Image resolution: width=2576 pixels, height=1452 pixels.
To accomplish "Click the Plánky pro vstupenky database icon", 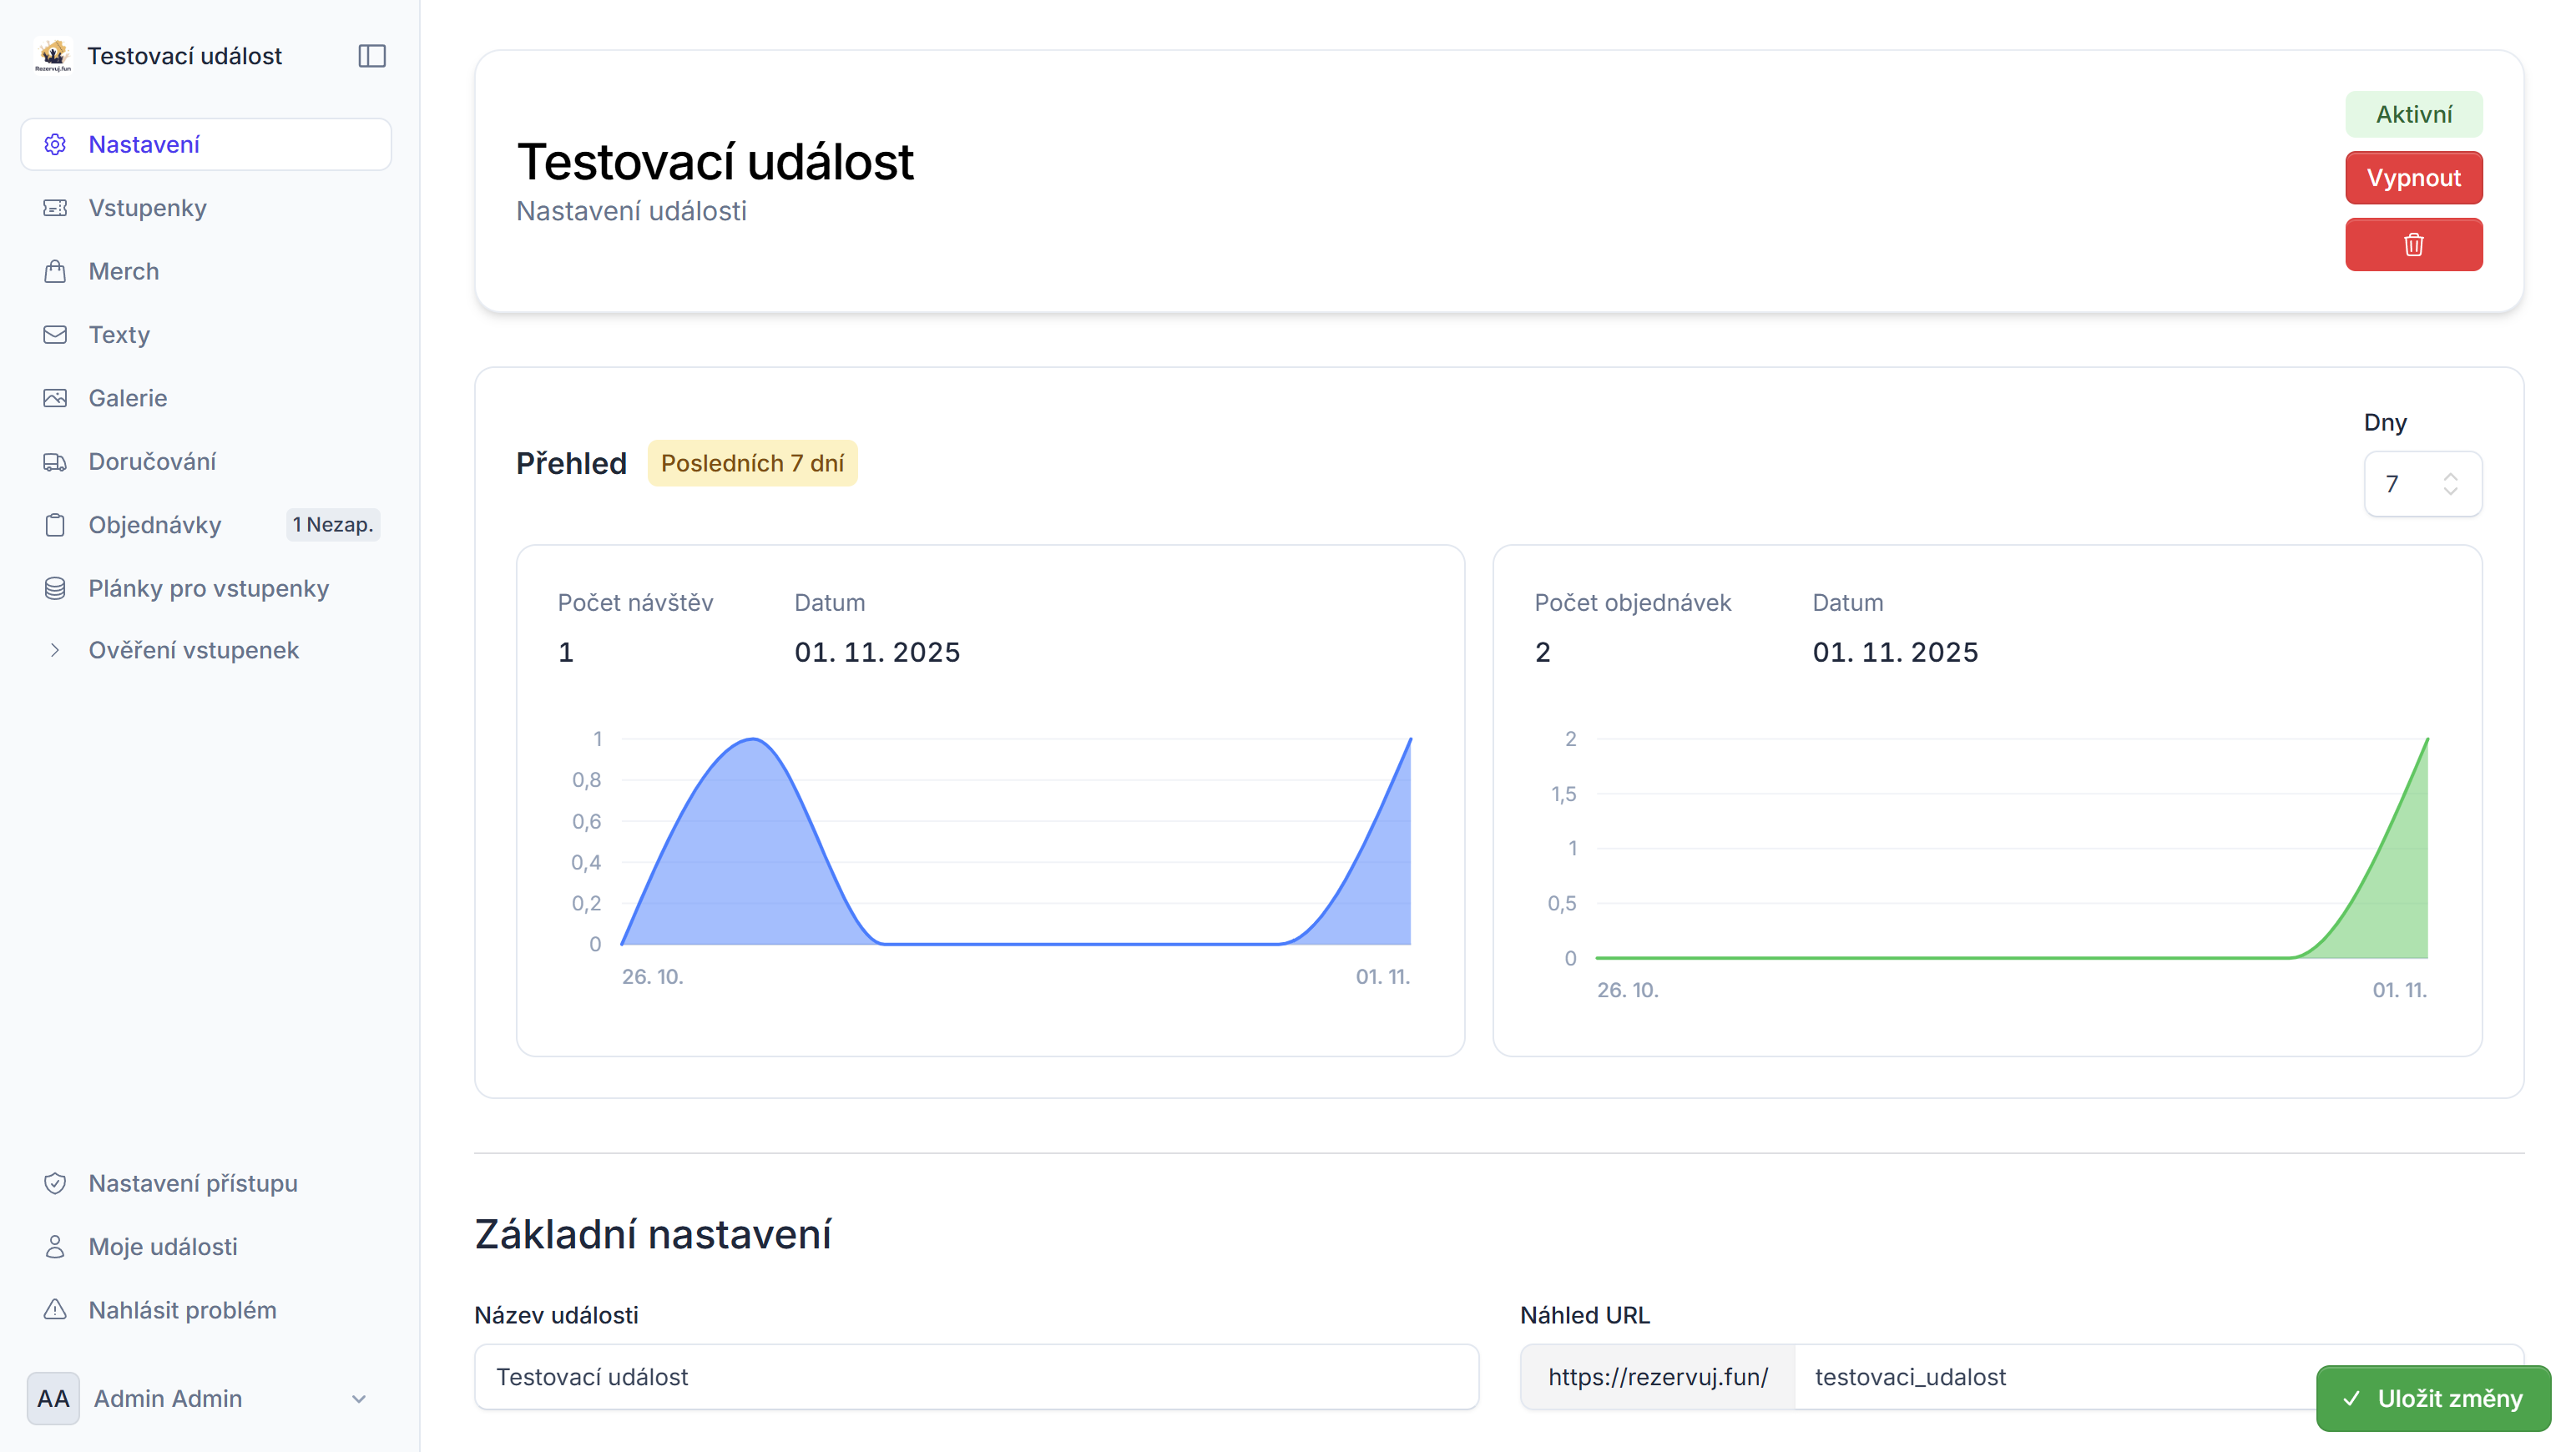I will tap(55, 588).
